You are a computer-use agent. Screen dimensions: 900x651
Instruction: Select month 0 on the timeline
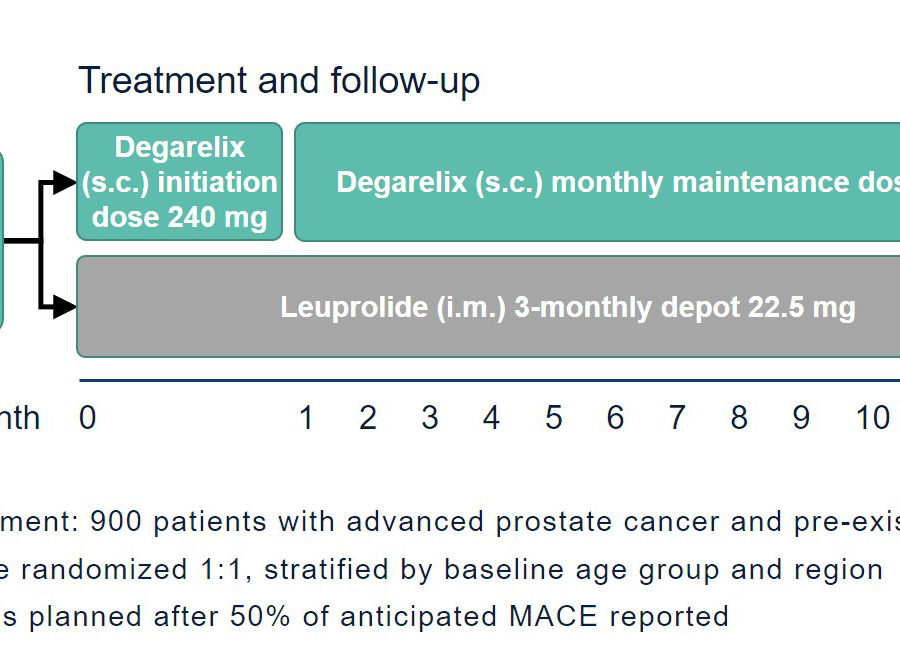pos(87,417)
